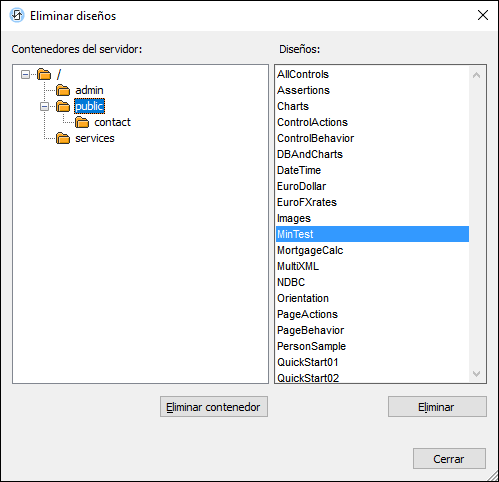Image resolution: width=499 pixels, height=482 pixels.
Task: Click the dialog title bar app icon
Action: (x=17, y=15)
